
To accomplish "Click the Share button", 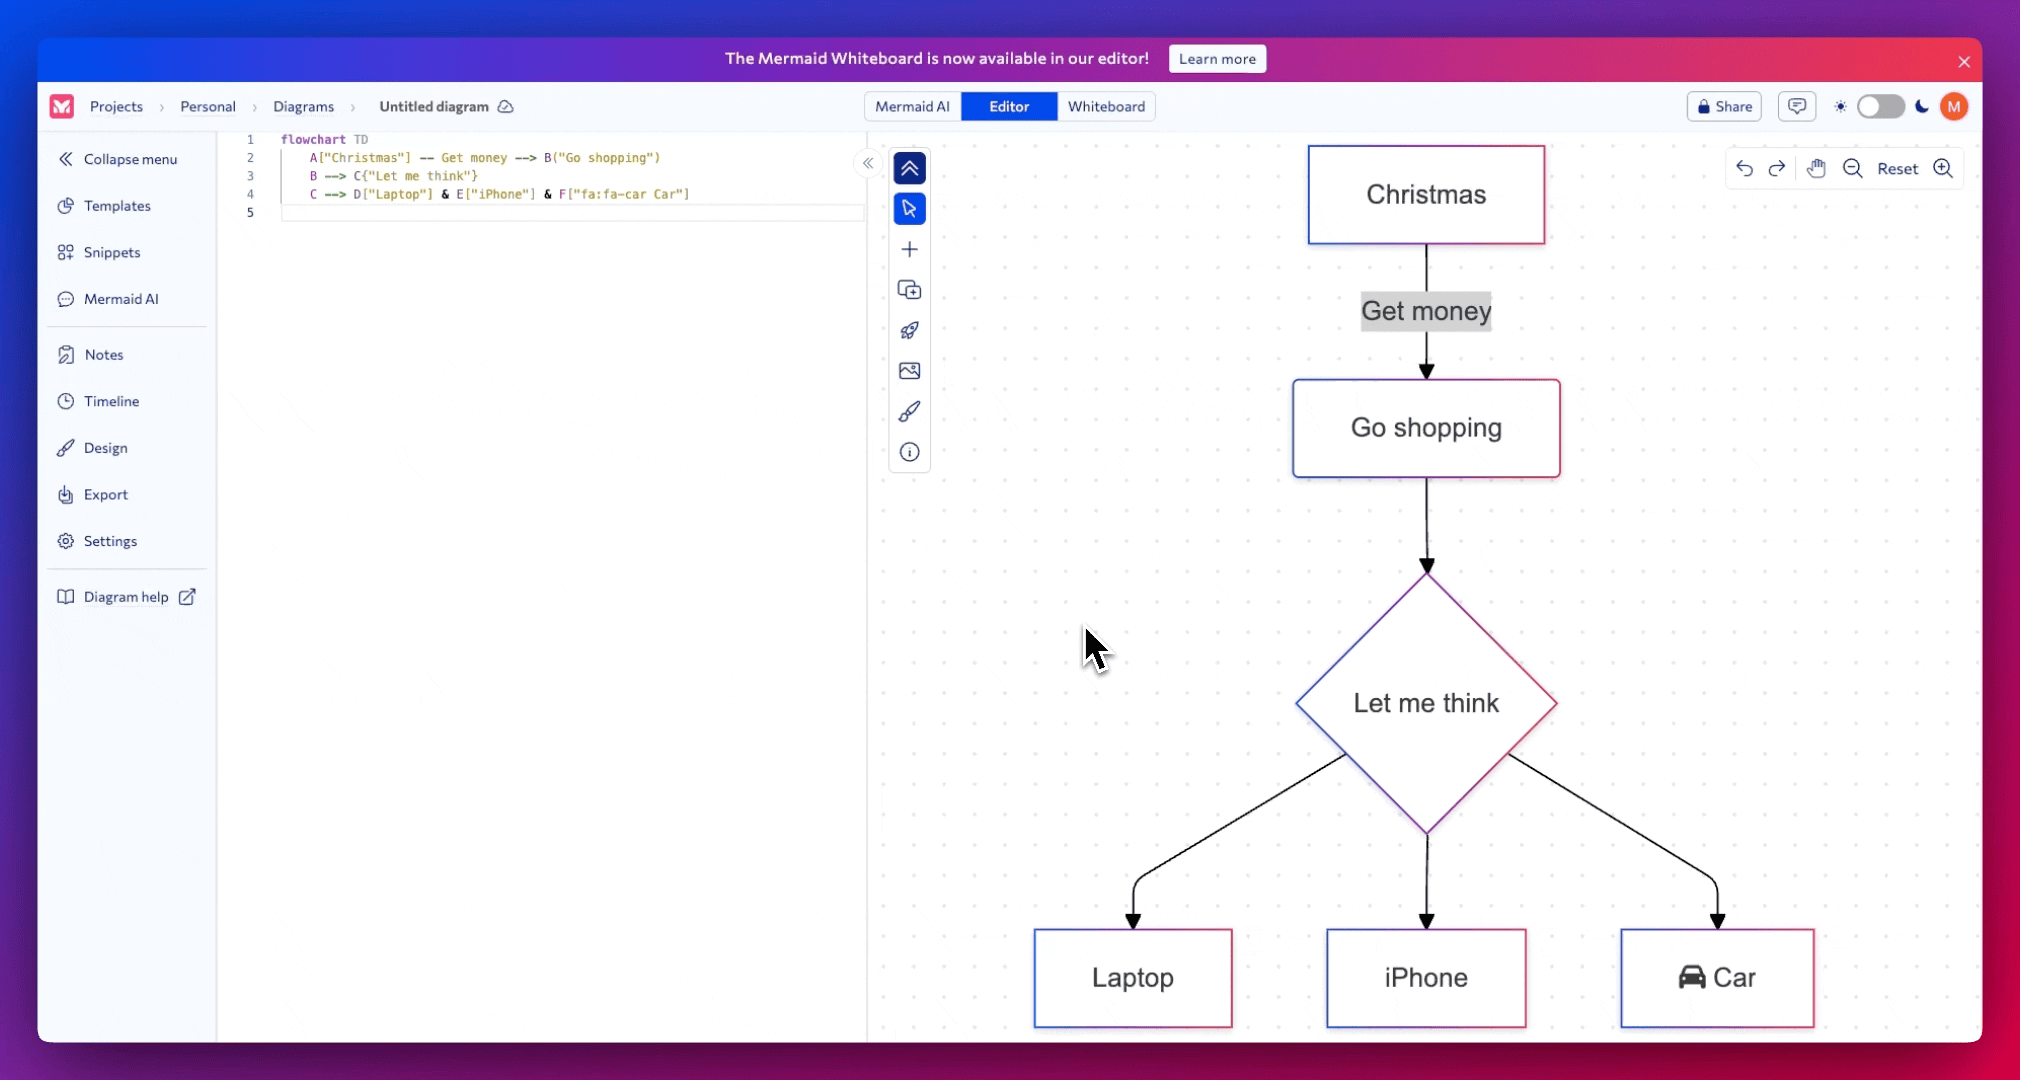I will click(1723, 106).
